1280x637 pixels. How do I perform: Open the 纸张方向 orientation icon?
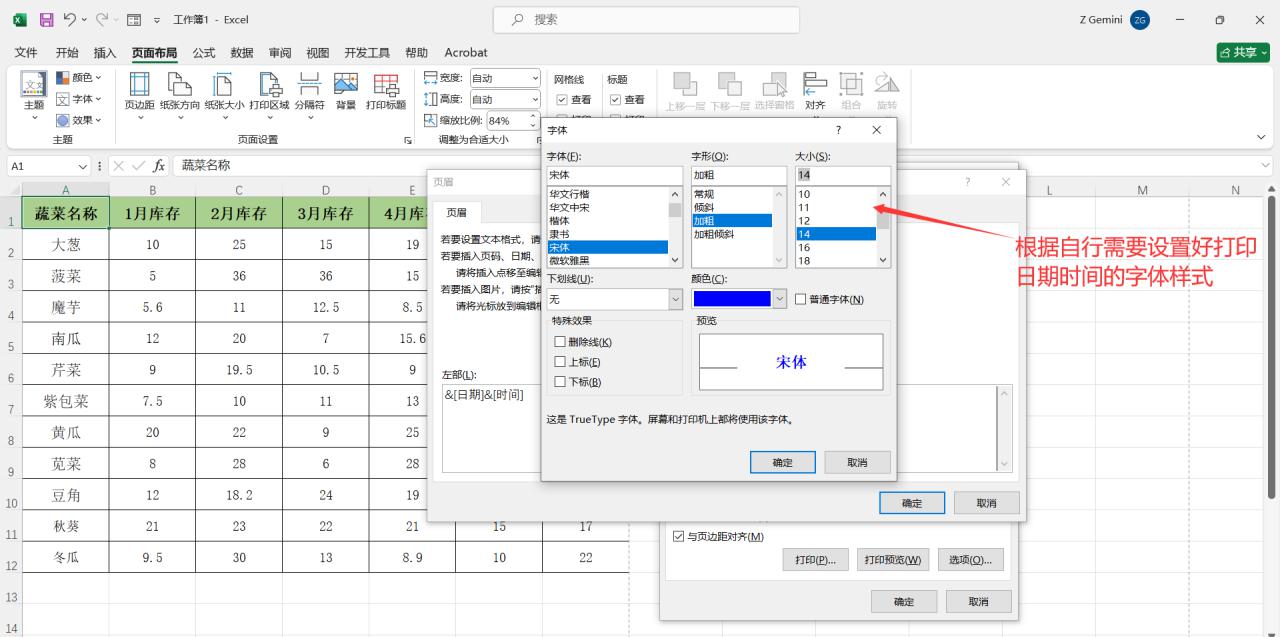click(x=180, y=84)
